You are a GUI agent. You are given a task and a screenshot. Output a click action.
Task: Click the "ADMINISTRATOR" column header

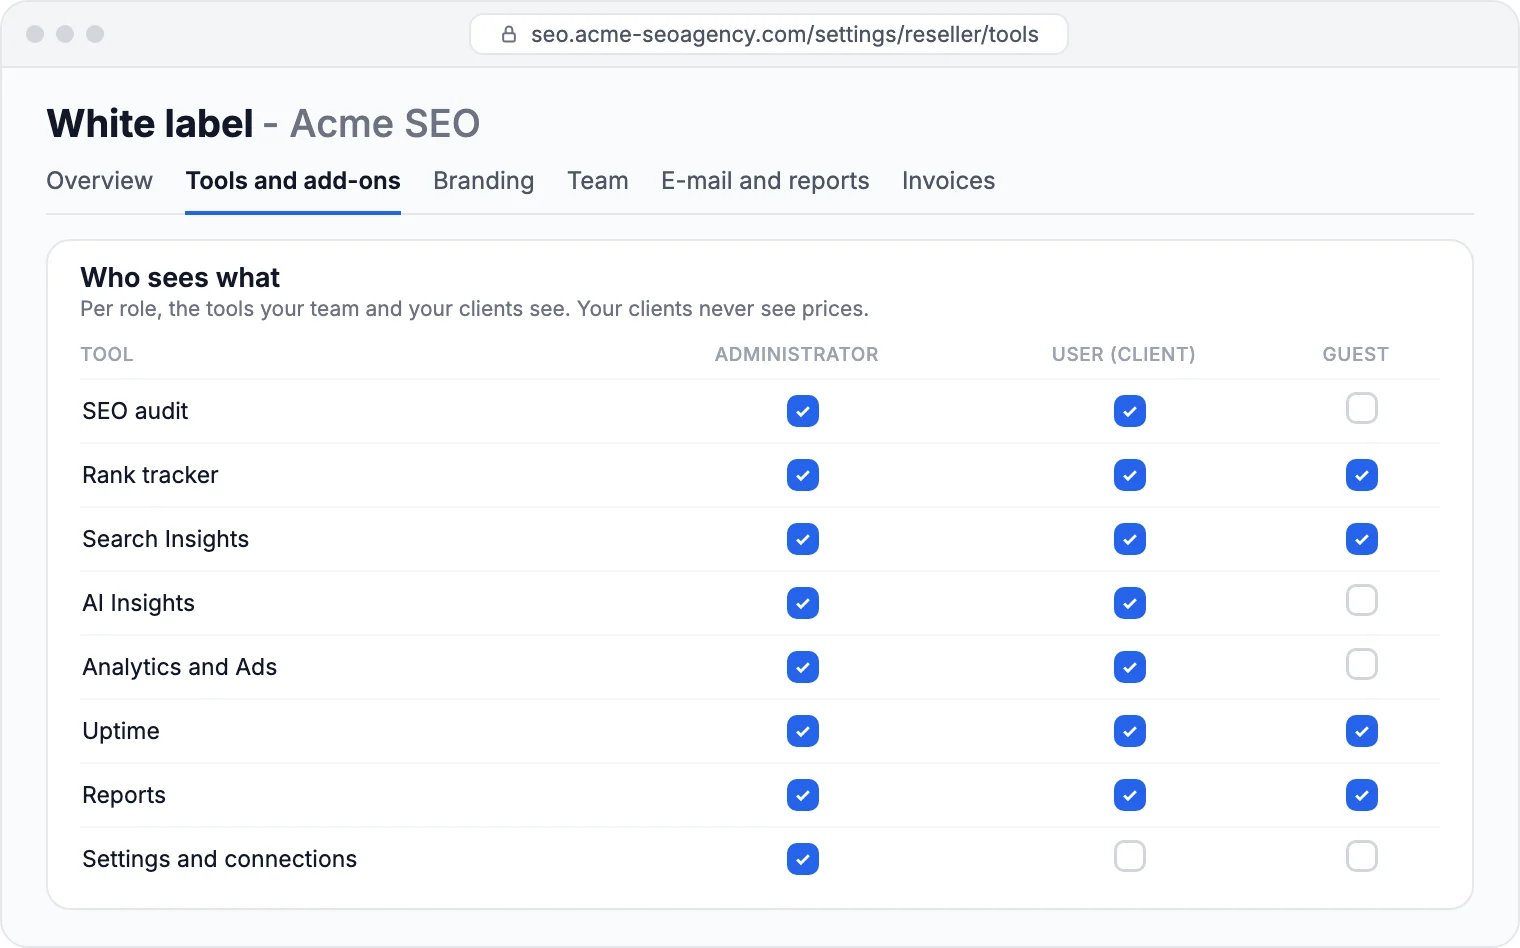point(797,354)
